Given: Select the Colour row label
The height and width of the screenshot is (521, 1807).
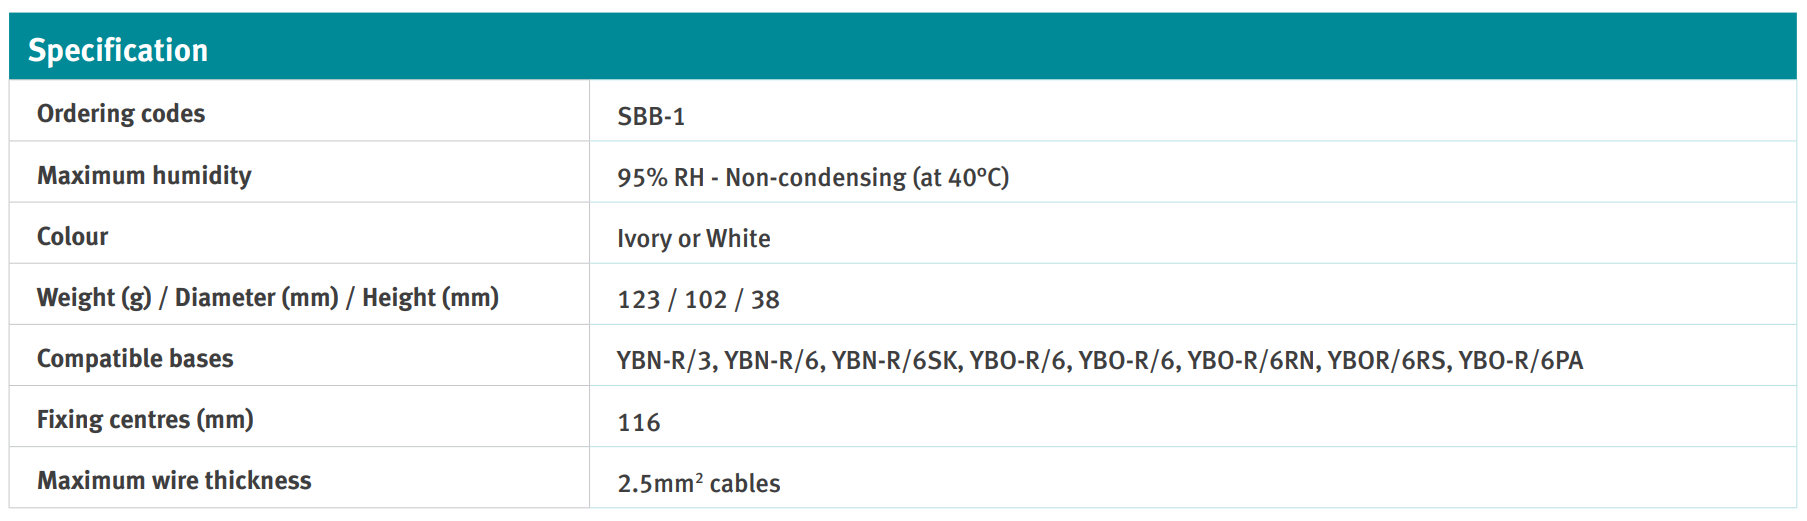Looking at the screenshot, I should [x=72, y=237].
